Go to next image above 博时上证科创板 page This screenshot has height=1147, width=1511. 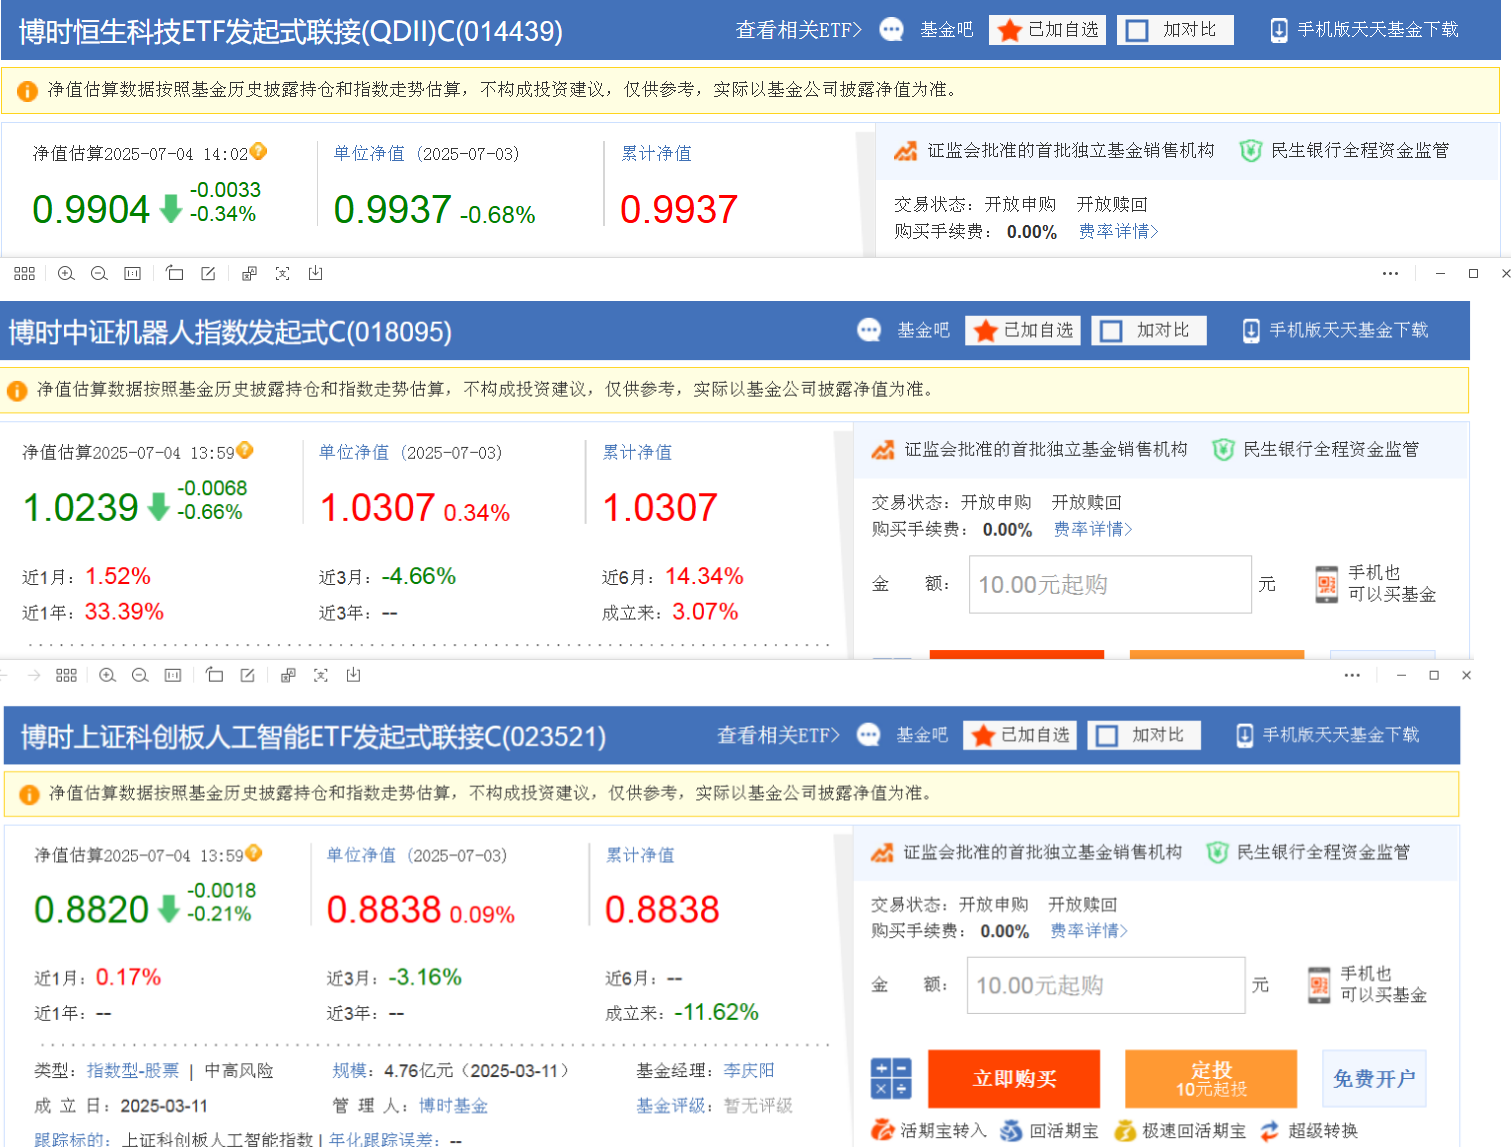pyautogui.click(x=34, y=675)
